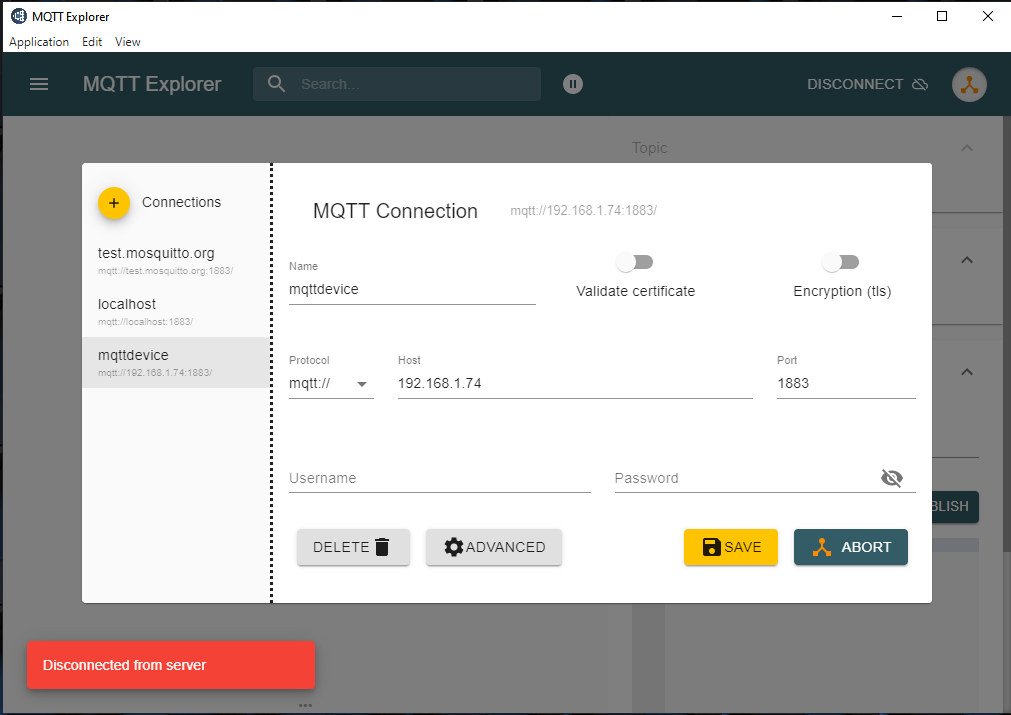Minimize the MQTT Explorer window
This screenshot has width=1011, height=715.
click(896, 16)
